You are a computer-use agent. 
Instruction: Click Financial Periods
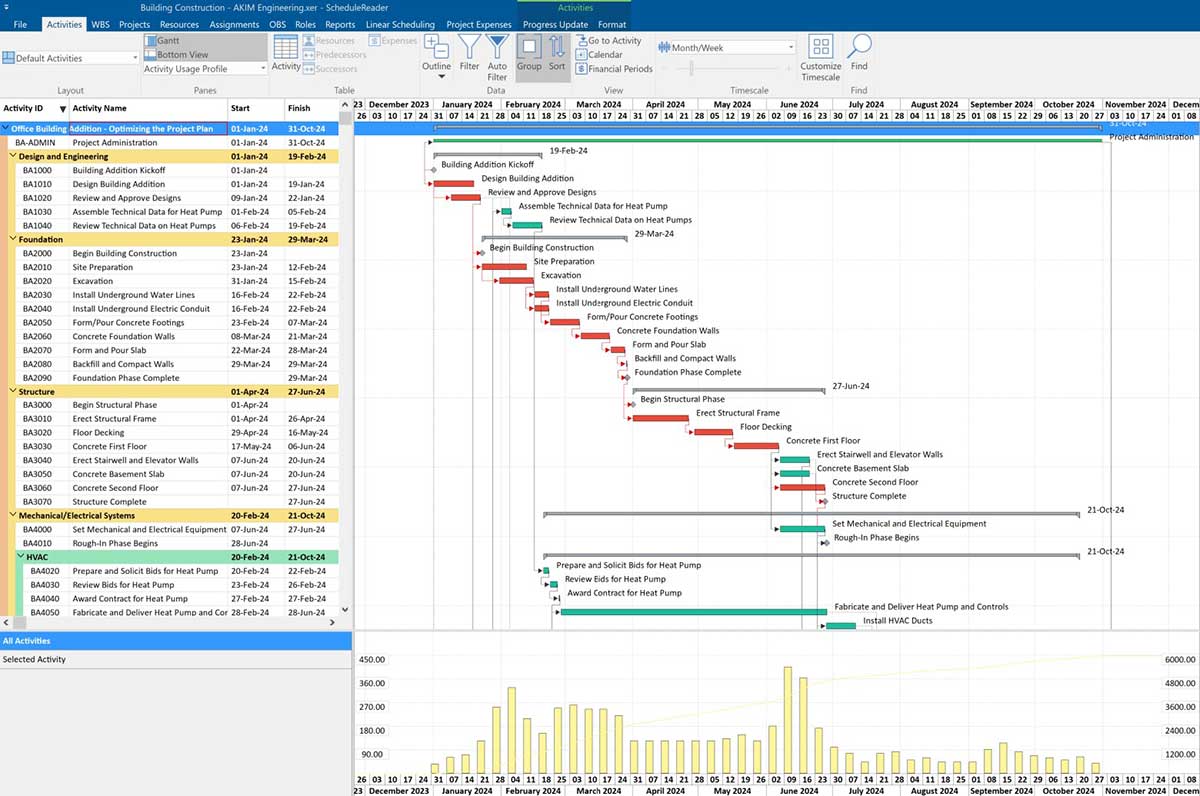point(614,69)
